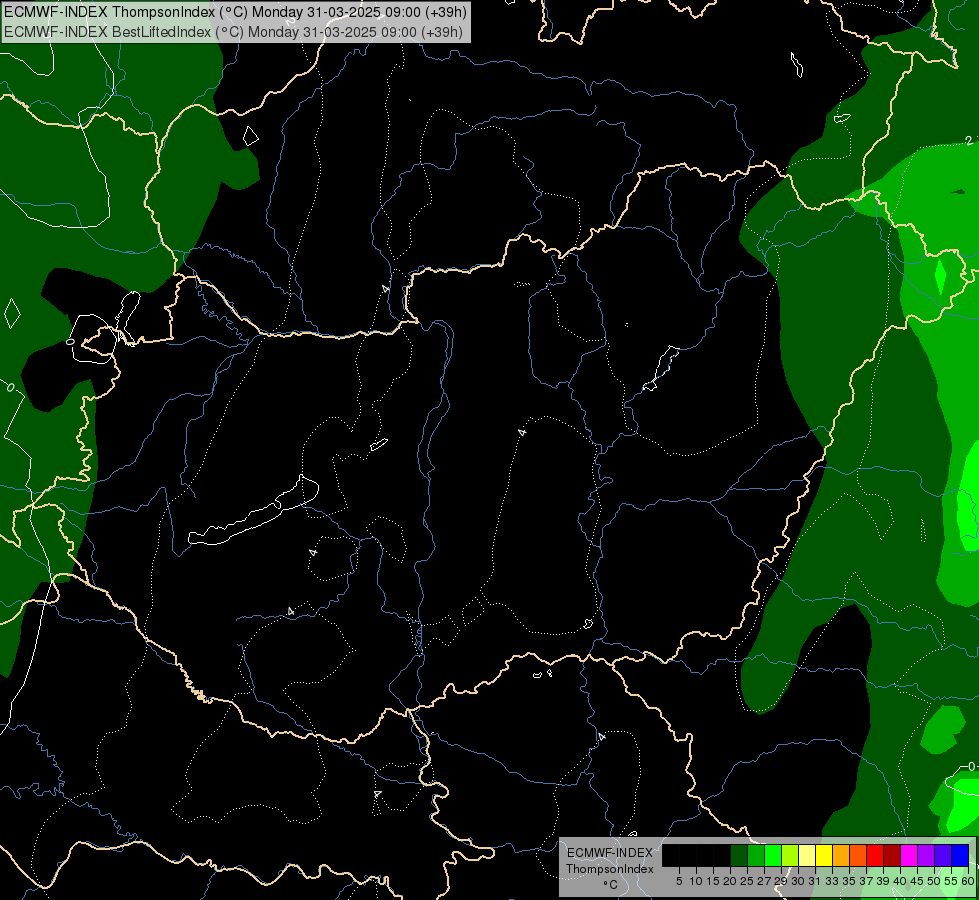The height and width of the screenshot is (900, 979).
Task: Click the red 37-39 legend swatch
Action: click(875, 855)
